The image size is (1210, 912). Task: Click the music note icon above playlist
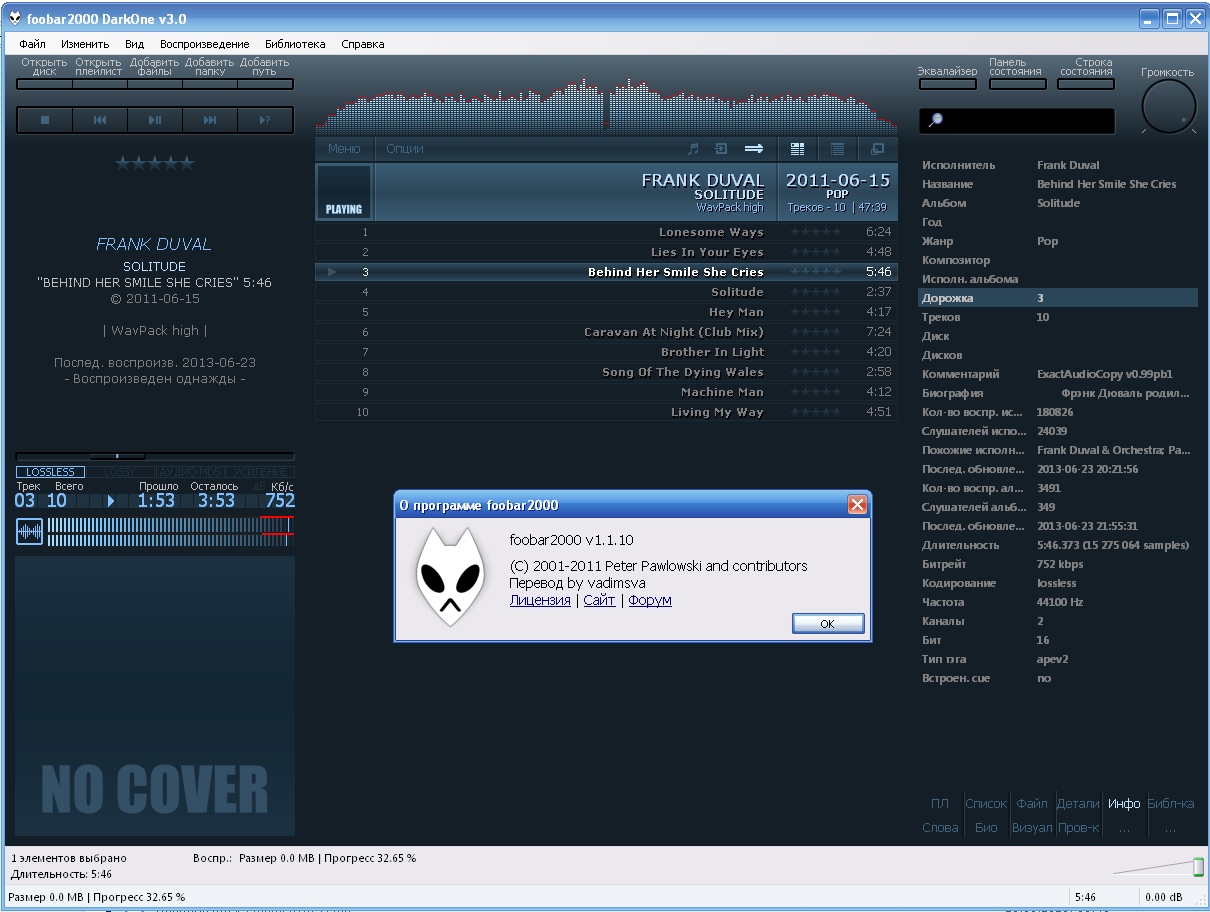(x=693, y=149)
